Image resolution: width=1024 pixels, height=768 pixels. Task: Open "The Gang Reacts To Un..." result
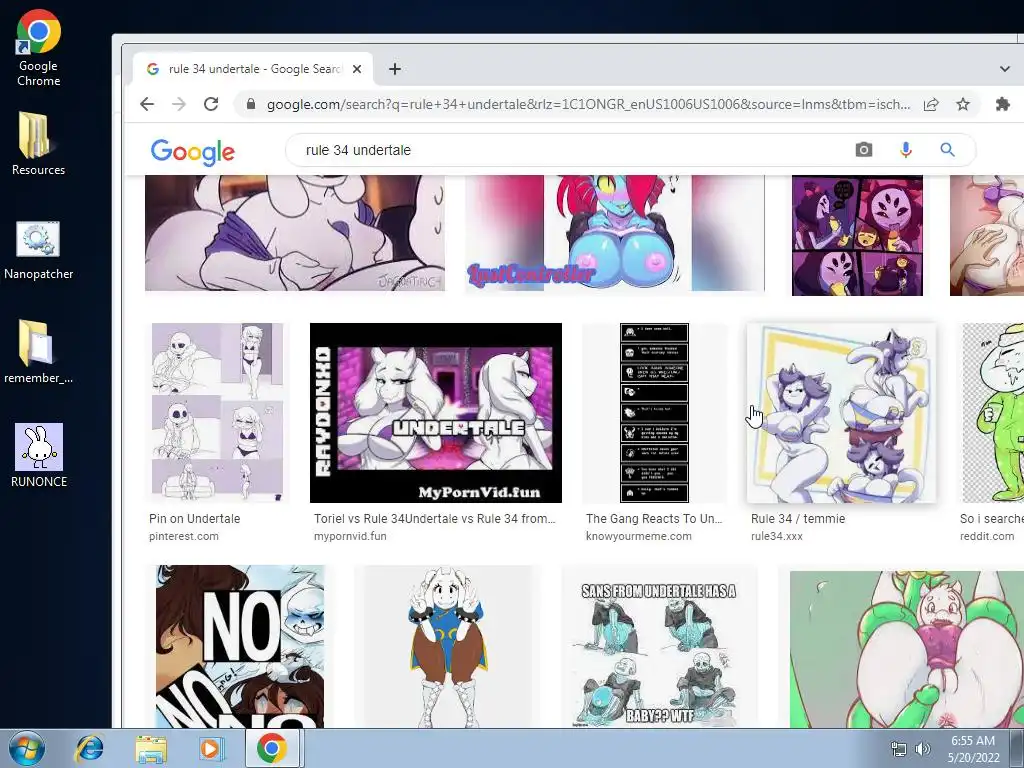click(x=654, y=519)
